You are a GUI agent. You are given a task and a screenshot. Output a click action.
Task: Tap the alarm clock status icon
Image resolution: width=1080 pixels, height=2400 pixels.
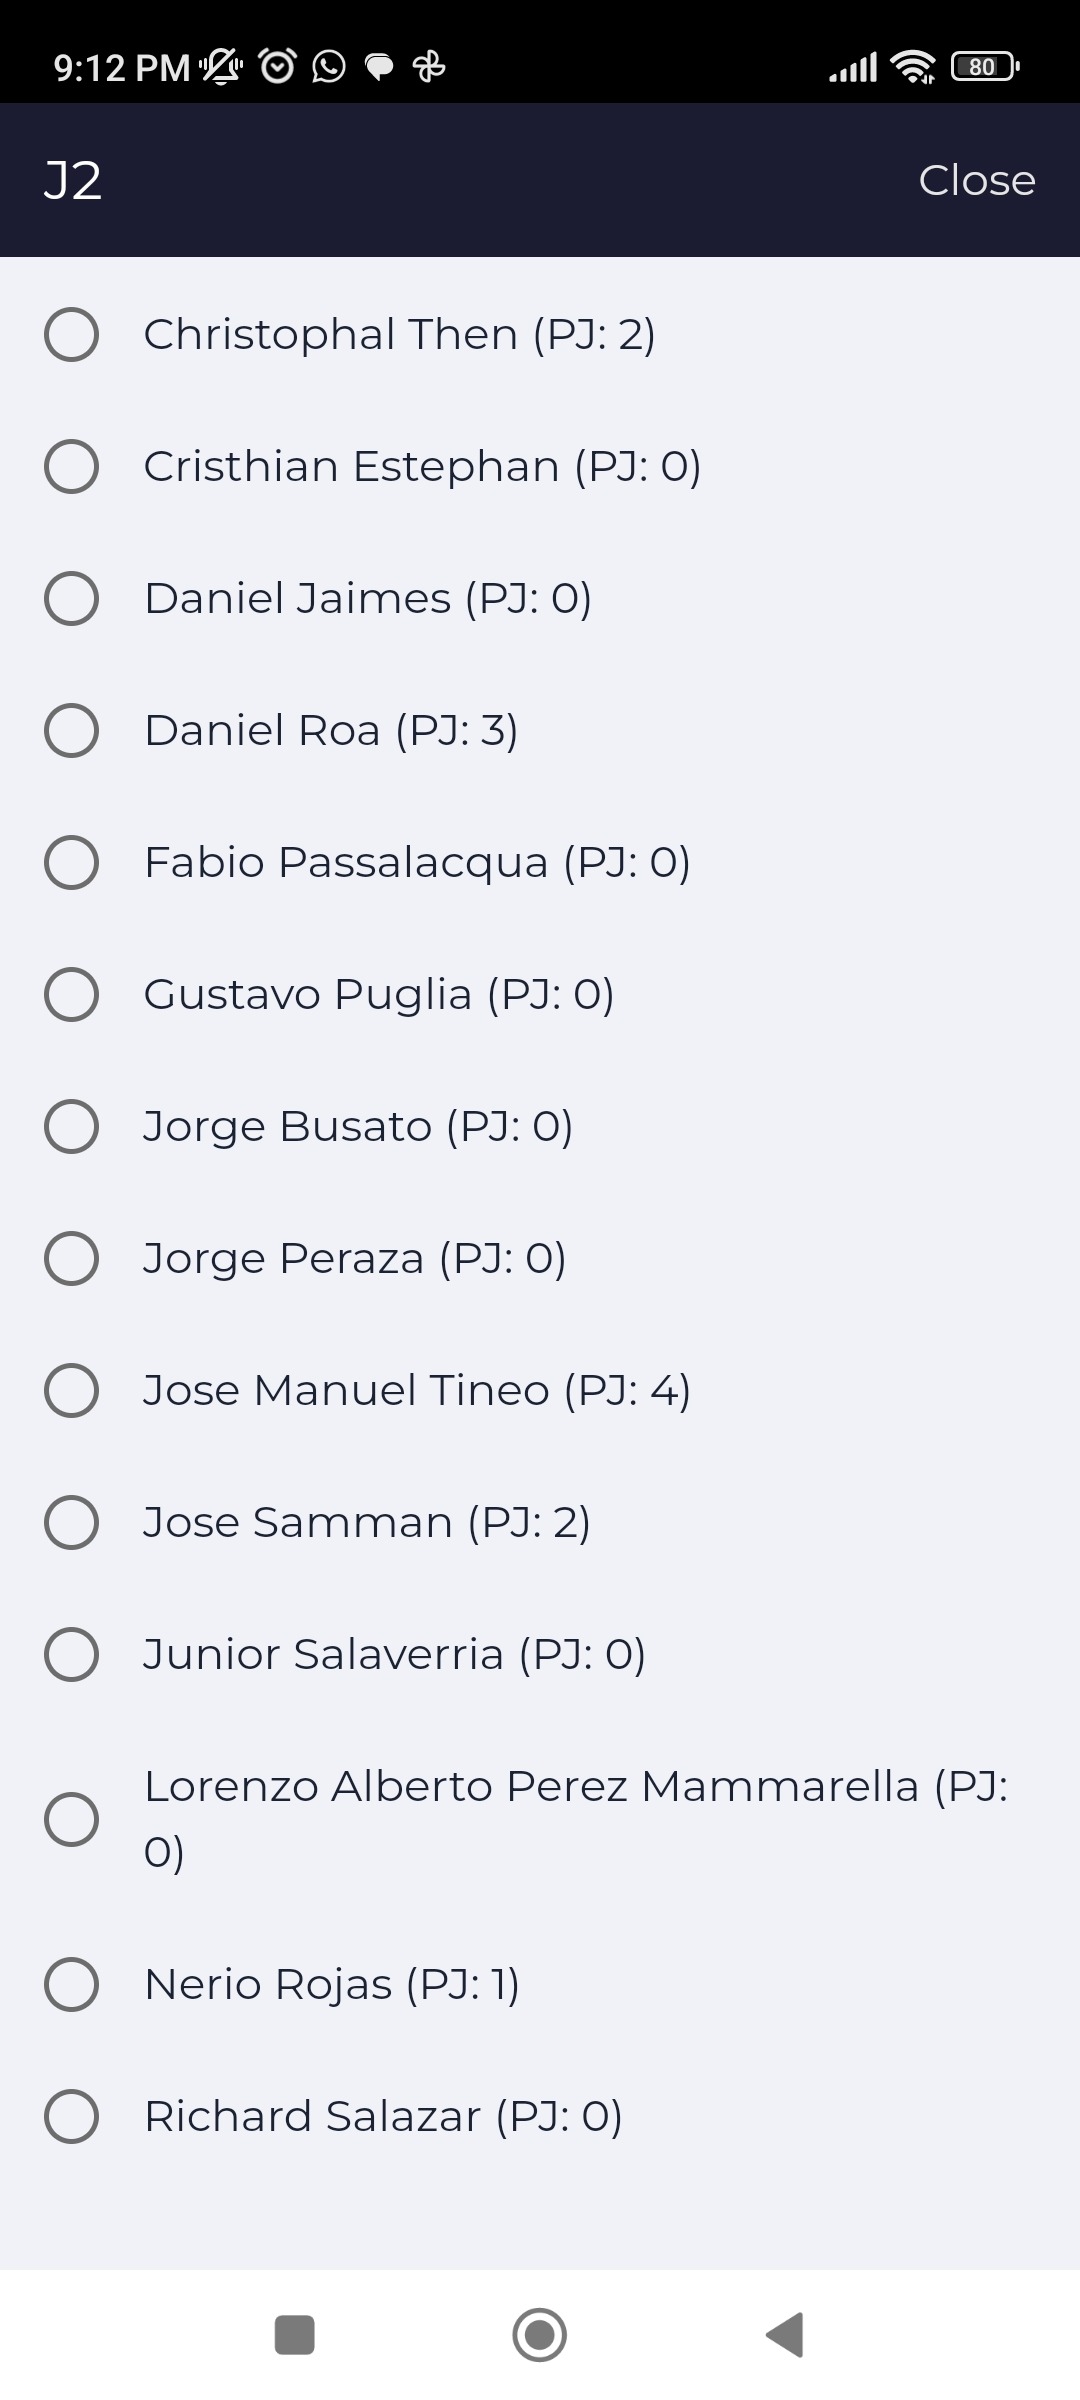pyautogui.click(x=277, y=67)
